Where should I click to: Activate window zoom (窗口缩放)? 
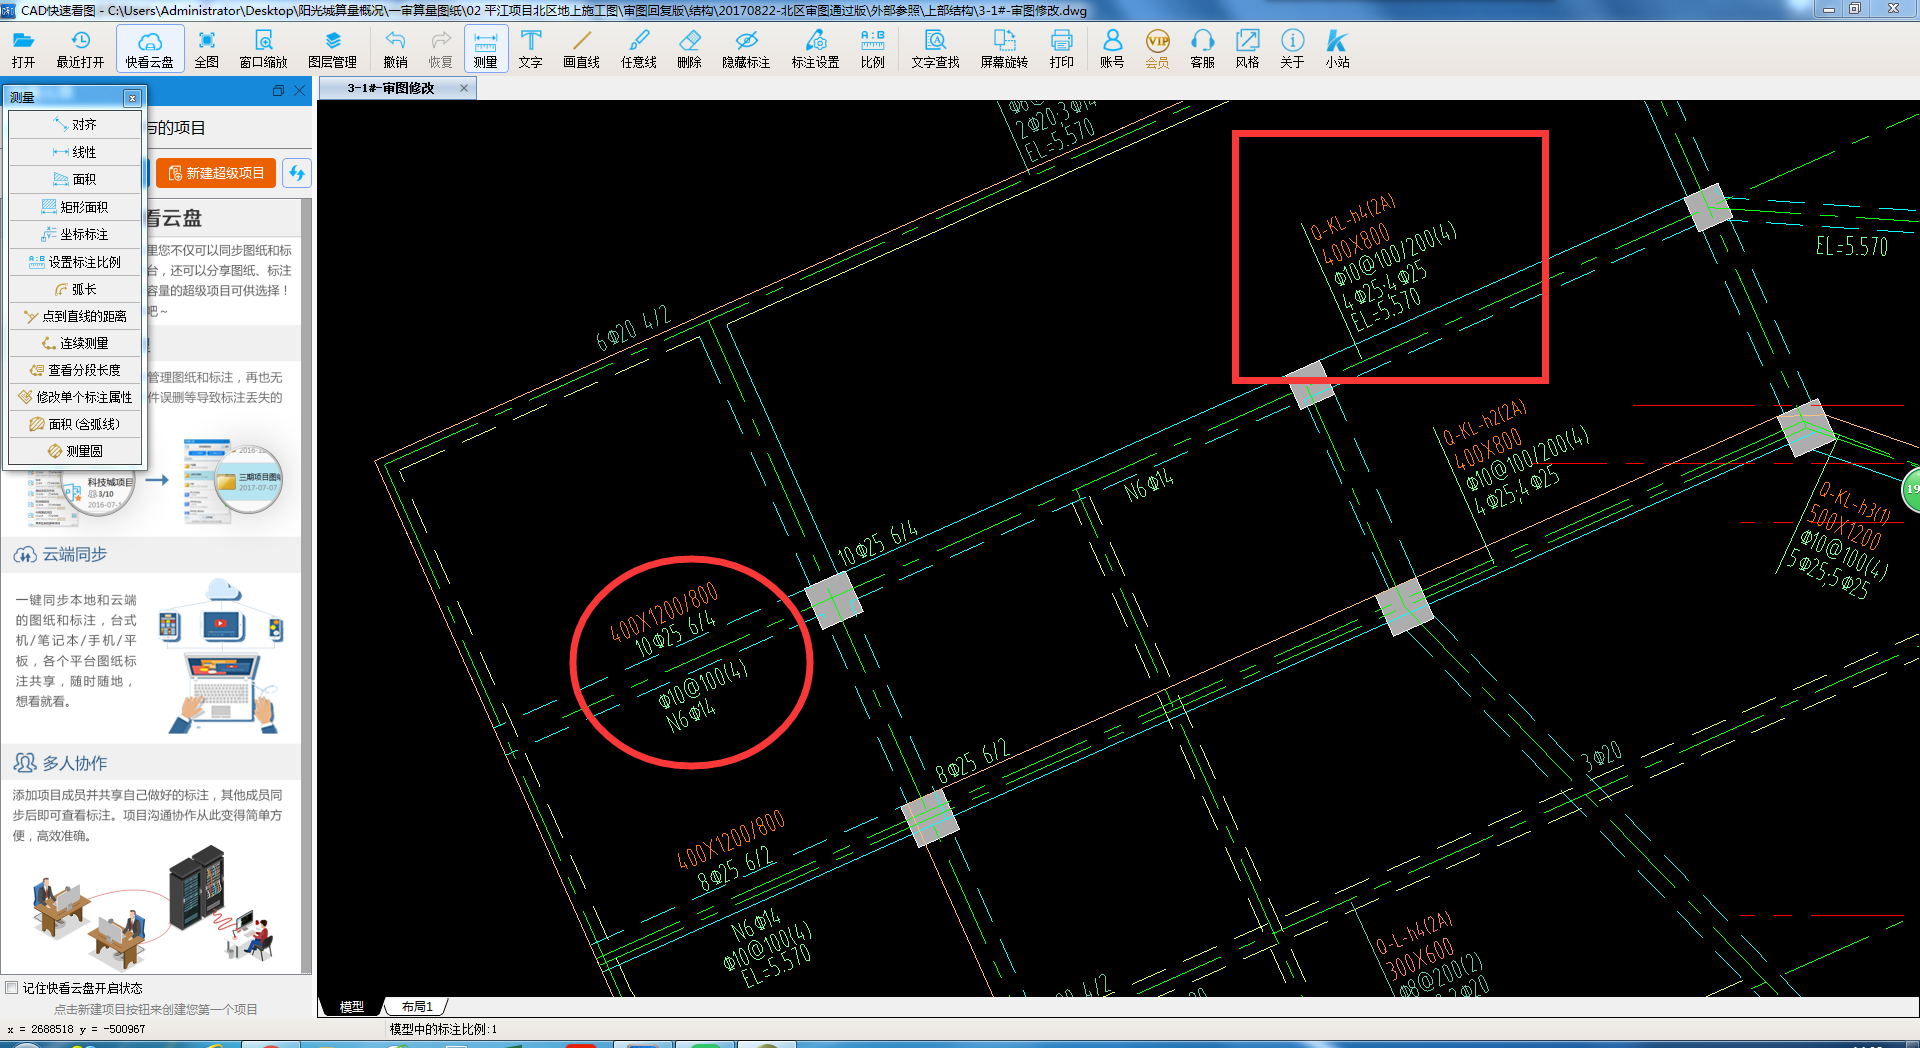pos(263,48)
